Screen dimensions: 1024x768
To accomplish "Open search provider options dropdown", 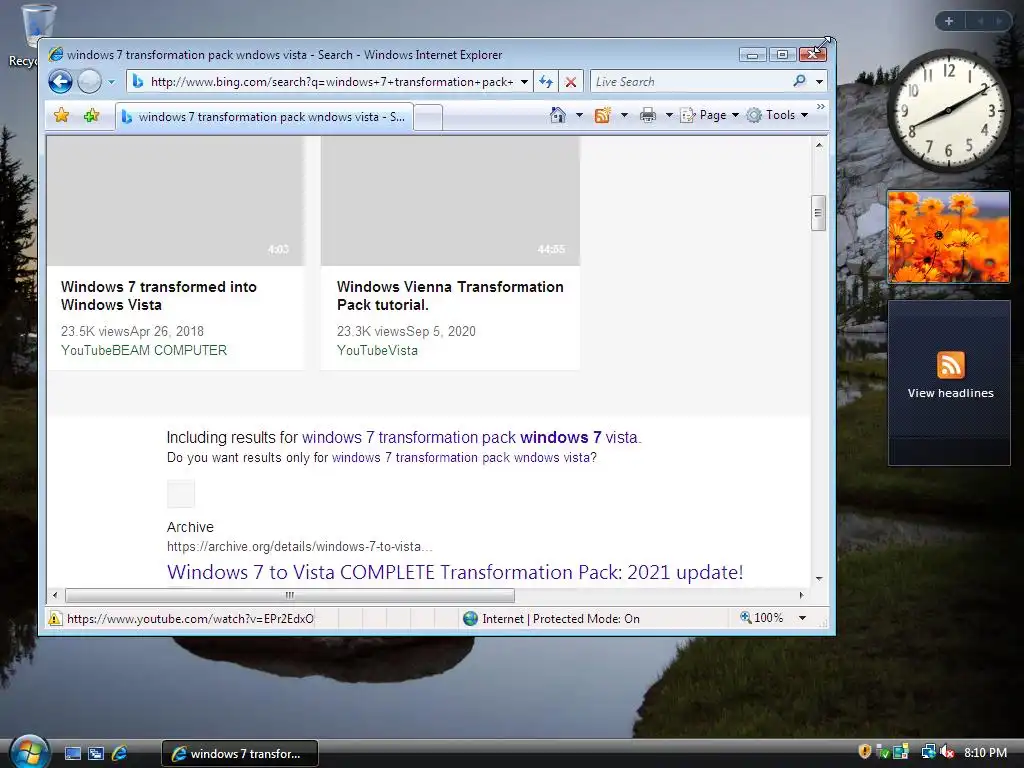I will [x=819, y=82].
